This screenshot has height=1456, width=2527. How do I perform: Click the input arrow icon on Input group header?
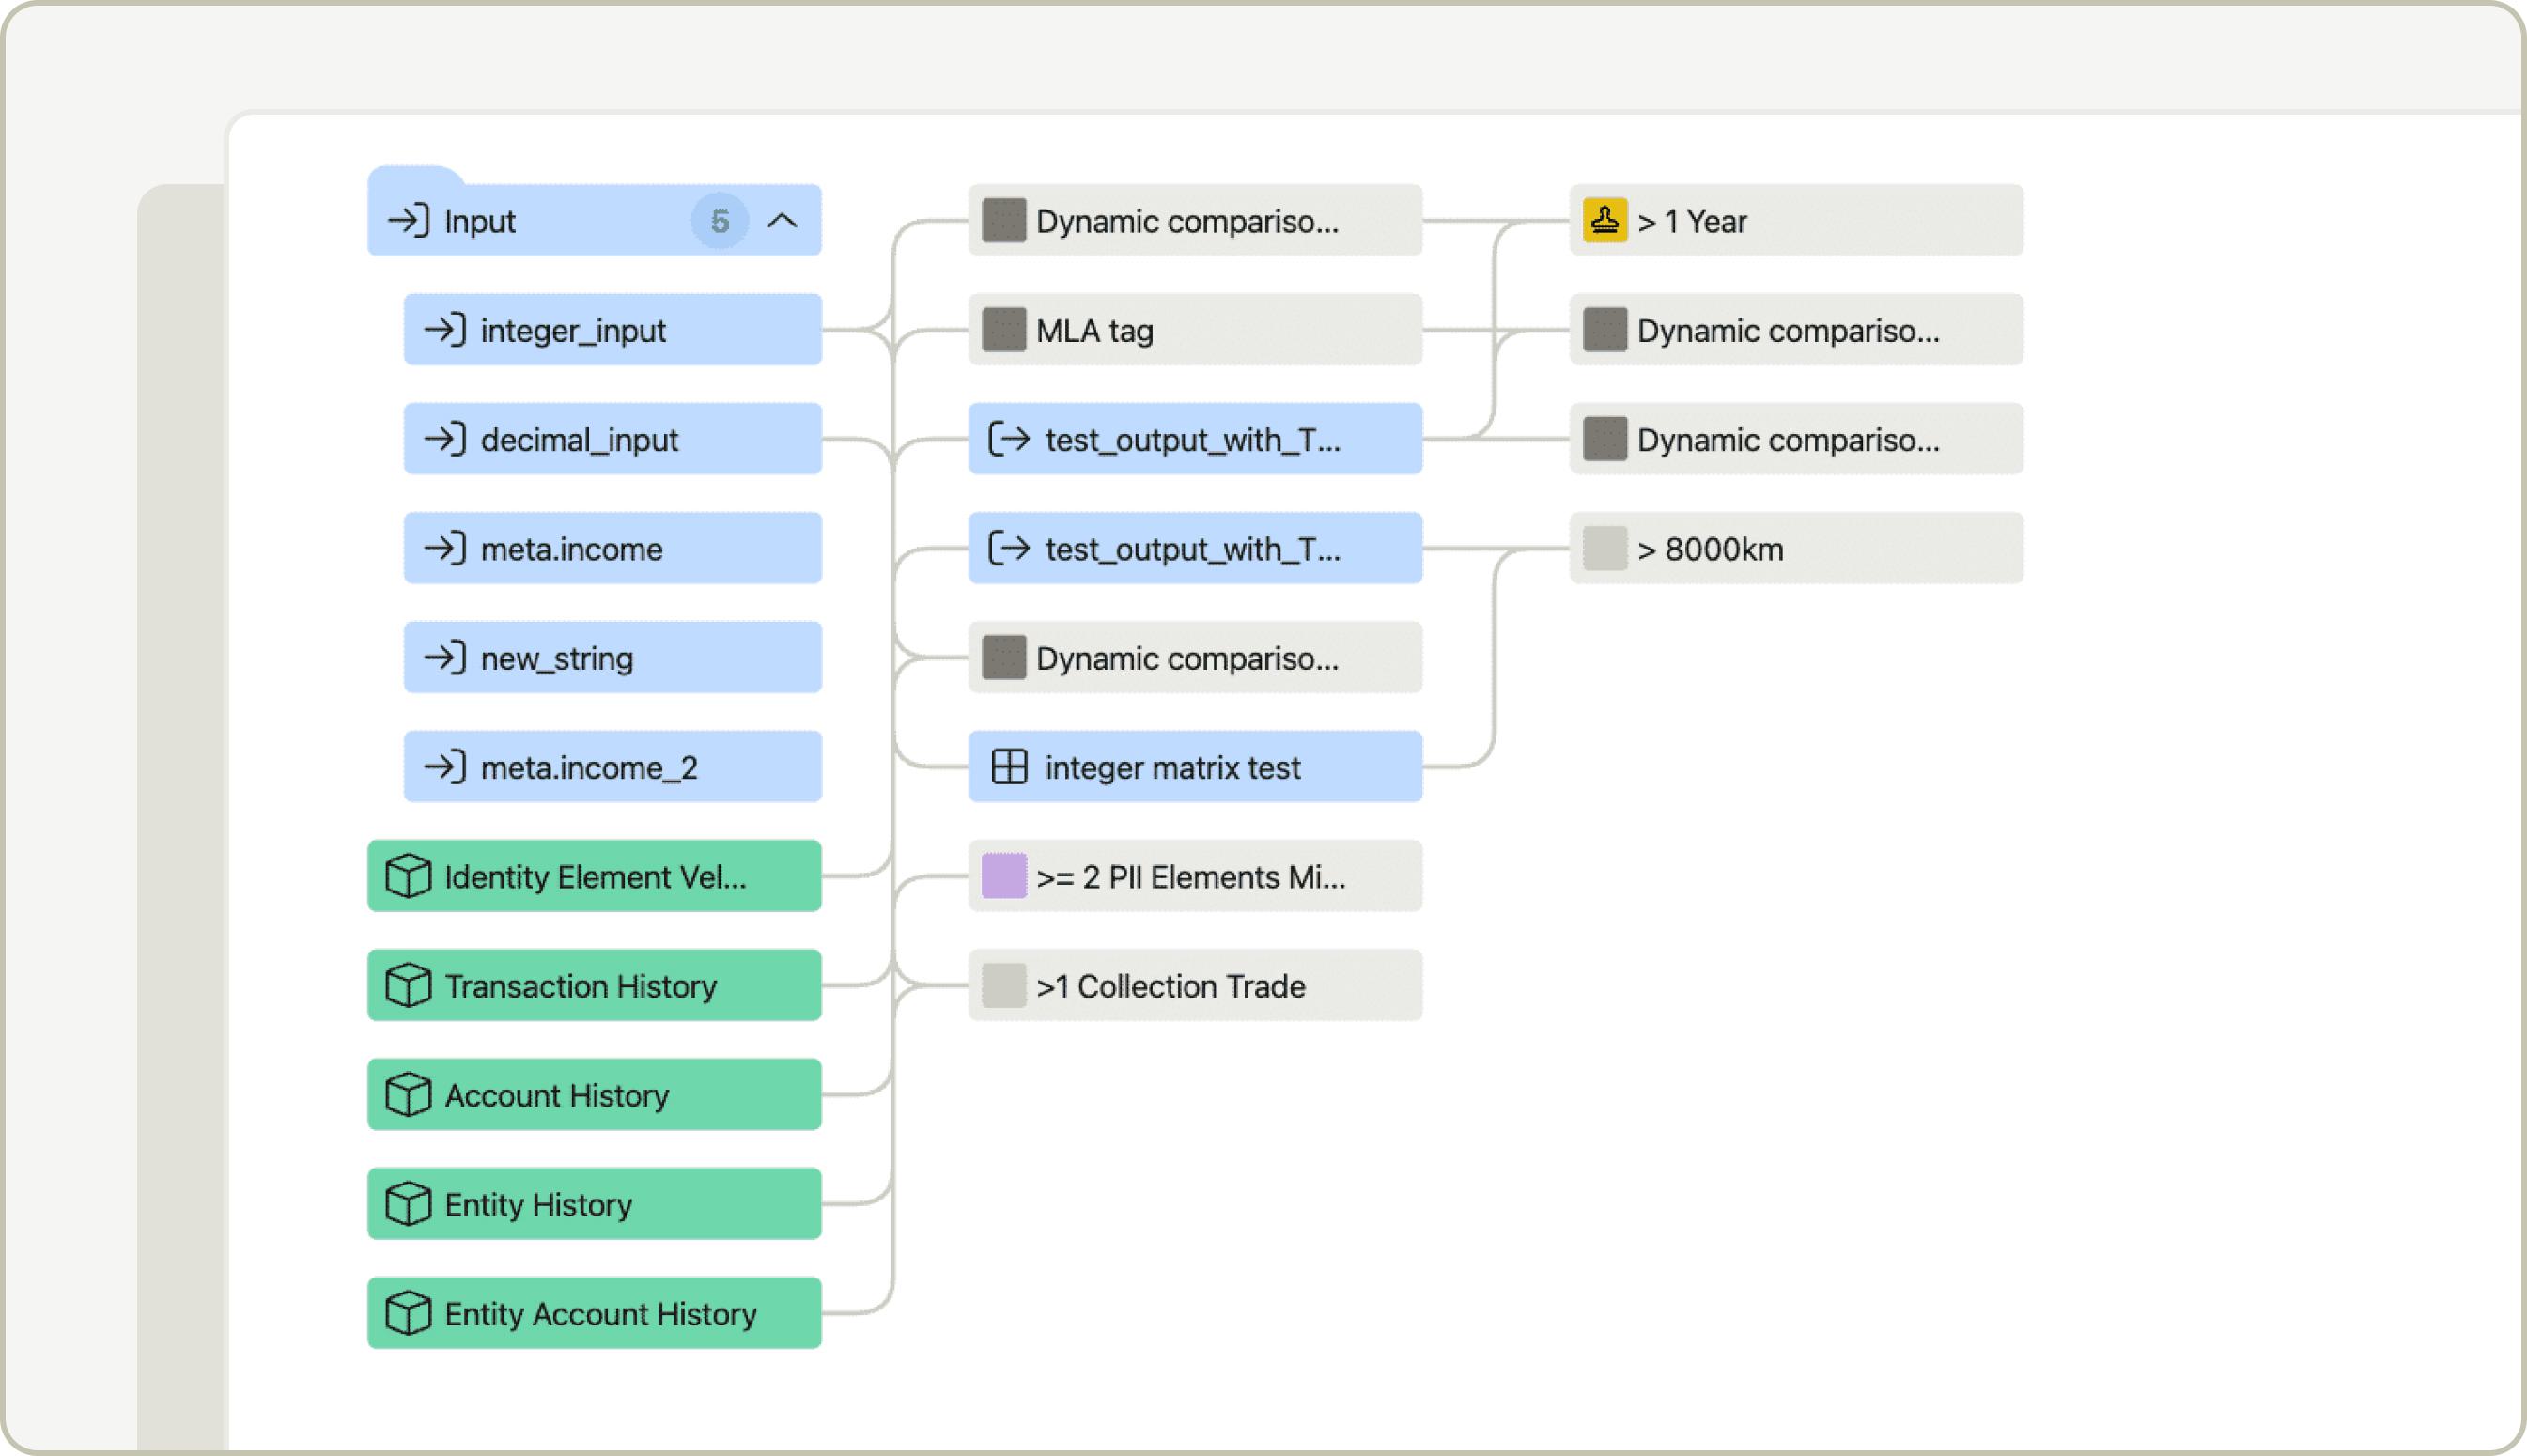click(408, 221)
